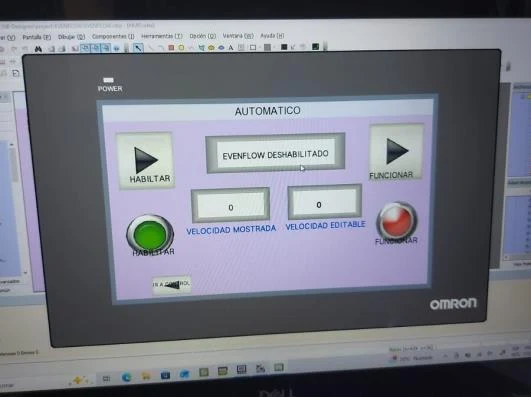This screenshot has height=397, width=531.
Task: Select the red rectangle draw tool
Action: click(171, 48)
